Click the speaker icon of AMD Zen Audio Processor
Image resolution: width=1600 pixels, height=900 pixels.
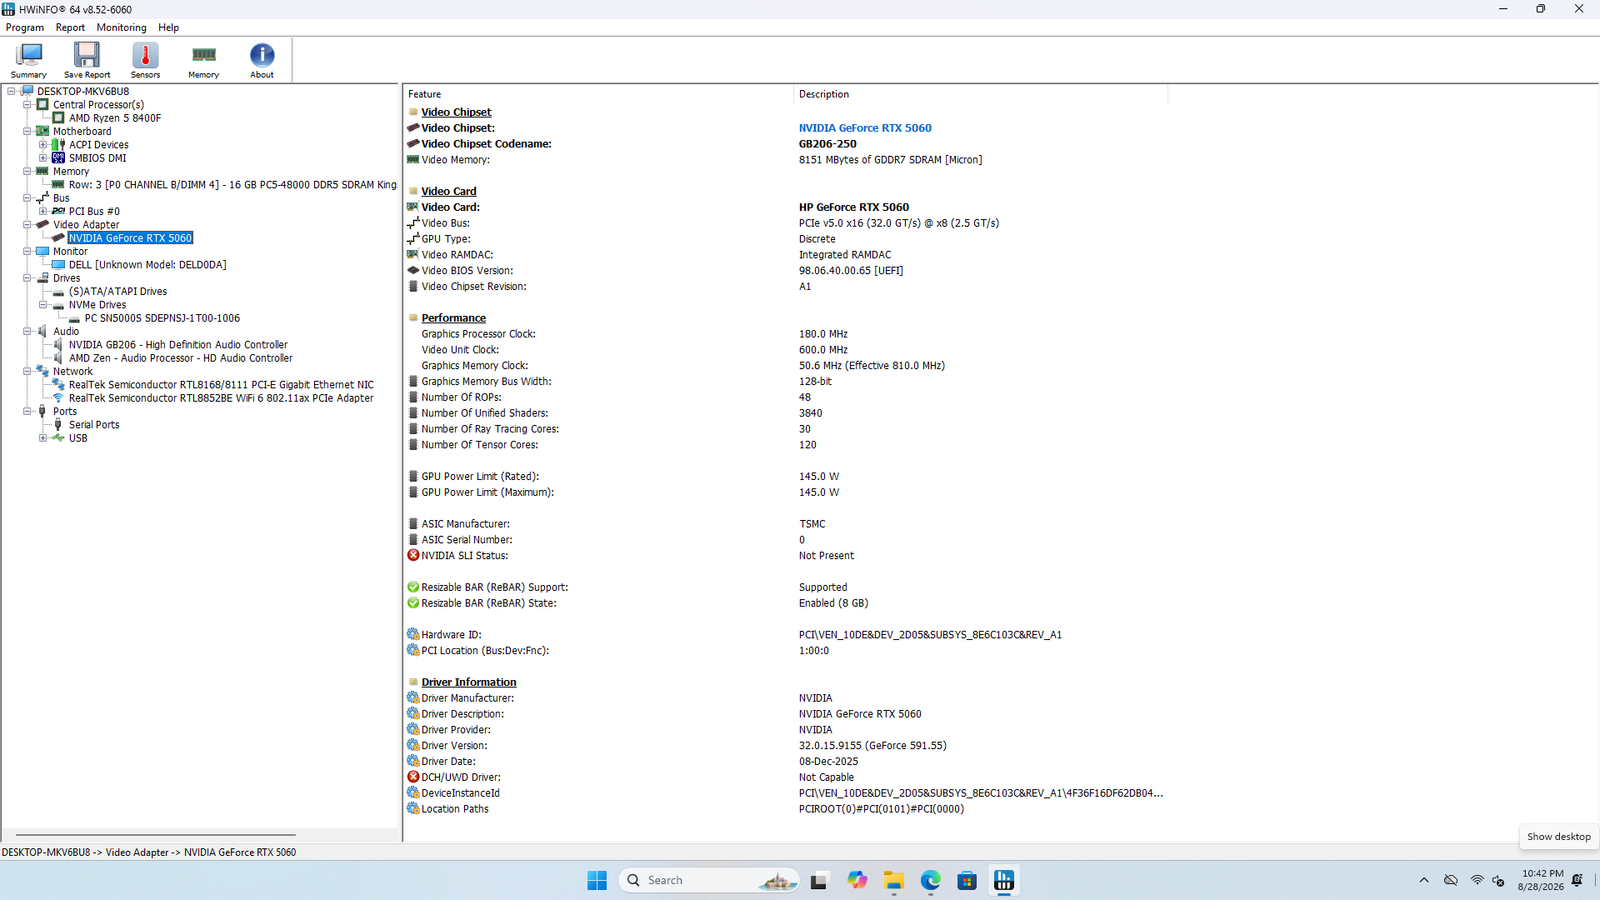(58, 358)
